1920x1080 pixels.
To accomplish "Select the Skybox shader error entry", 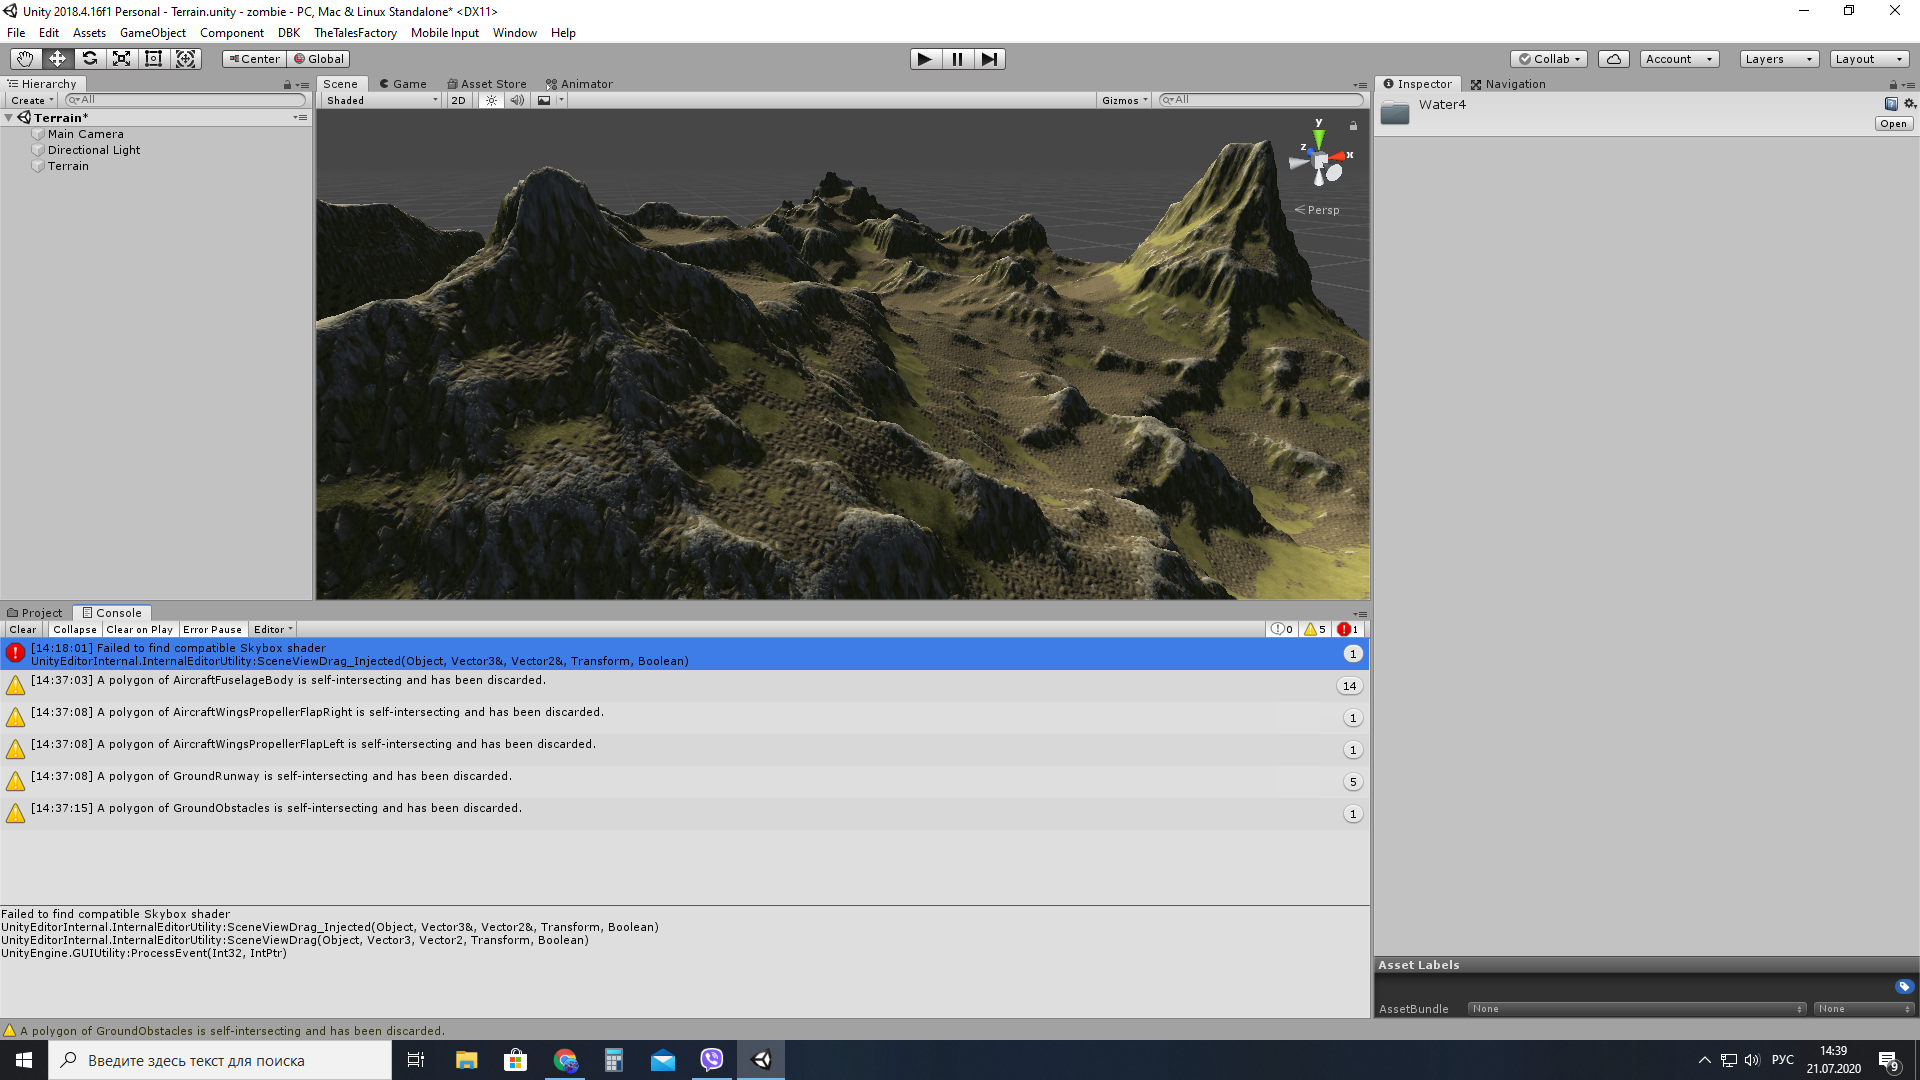I will 685,654.
